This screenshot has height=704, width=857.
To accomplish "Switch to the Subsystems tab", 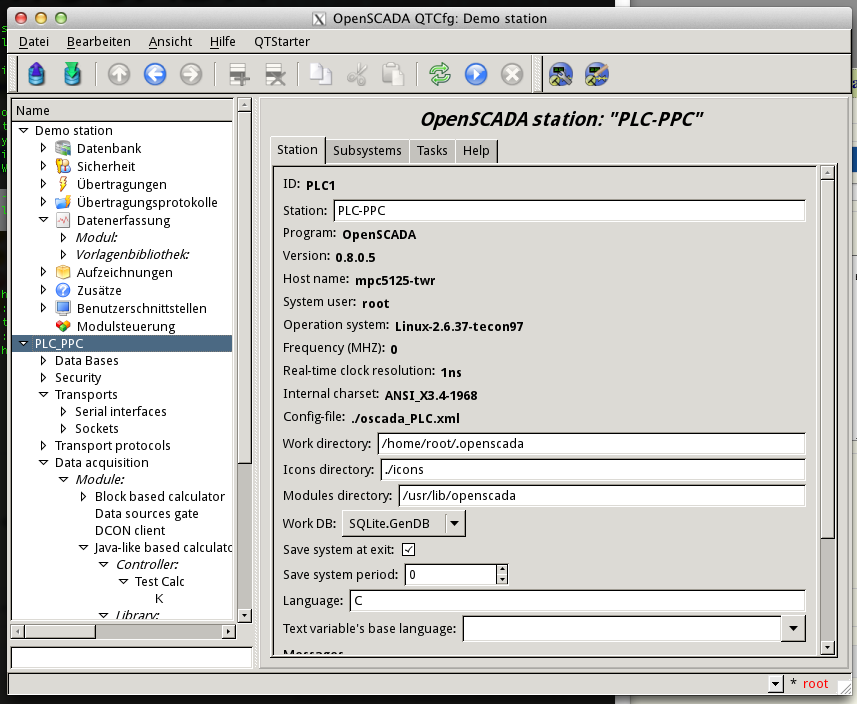I will tap(367, 150).
